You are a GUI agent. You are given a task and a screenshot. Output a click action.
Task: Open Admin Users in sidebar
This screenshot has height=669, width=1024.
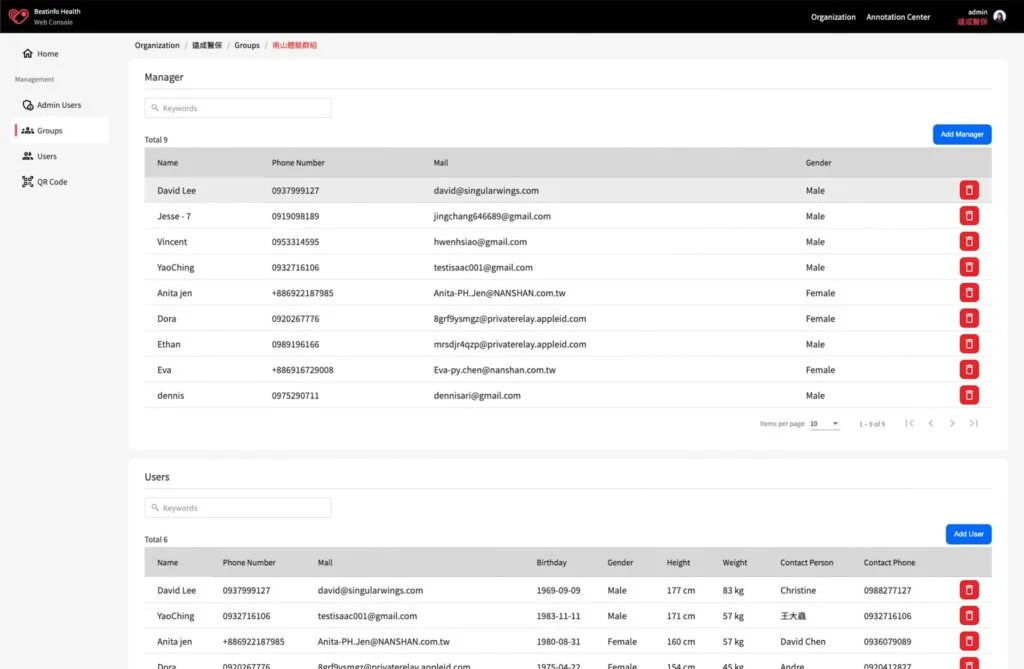[x=52, y=105]
